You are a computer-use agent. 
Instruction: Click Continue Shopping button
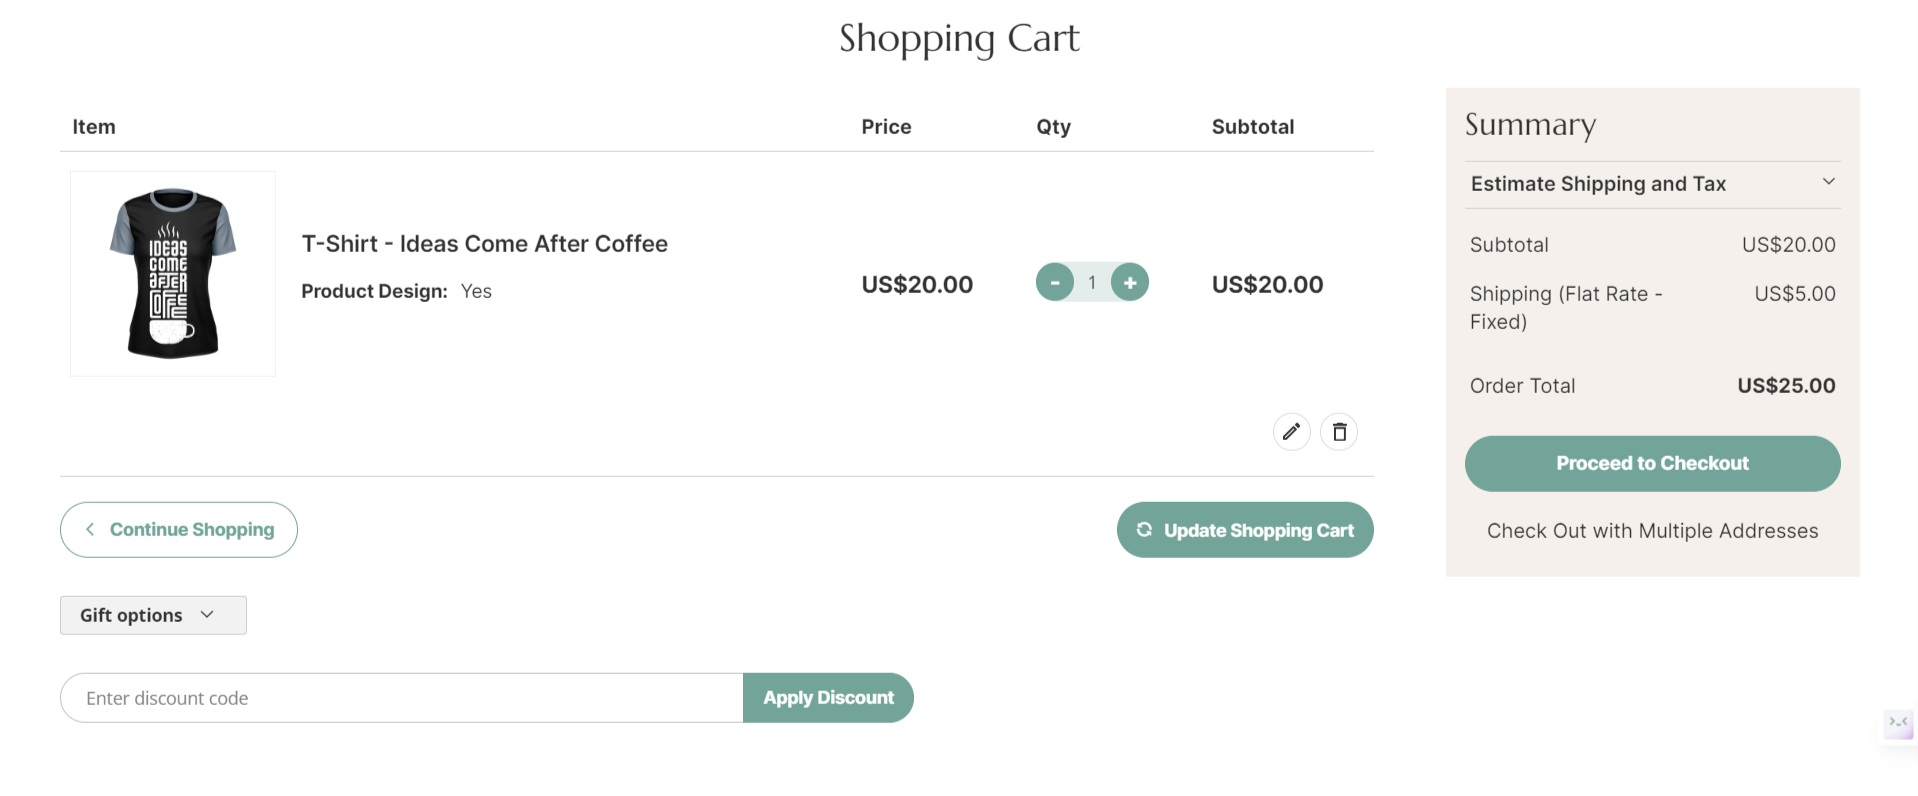(179, 530)
